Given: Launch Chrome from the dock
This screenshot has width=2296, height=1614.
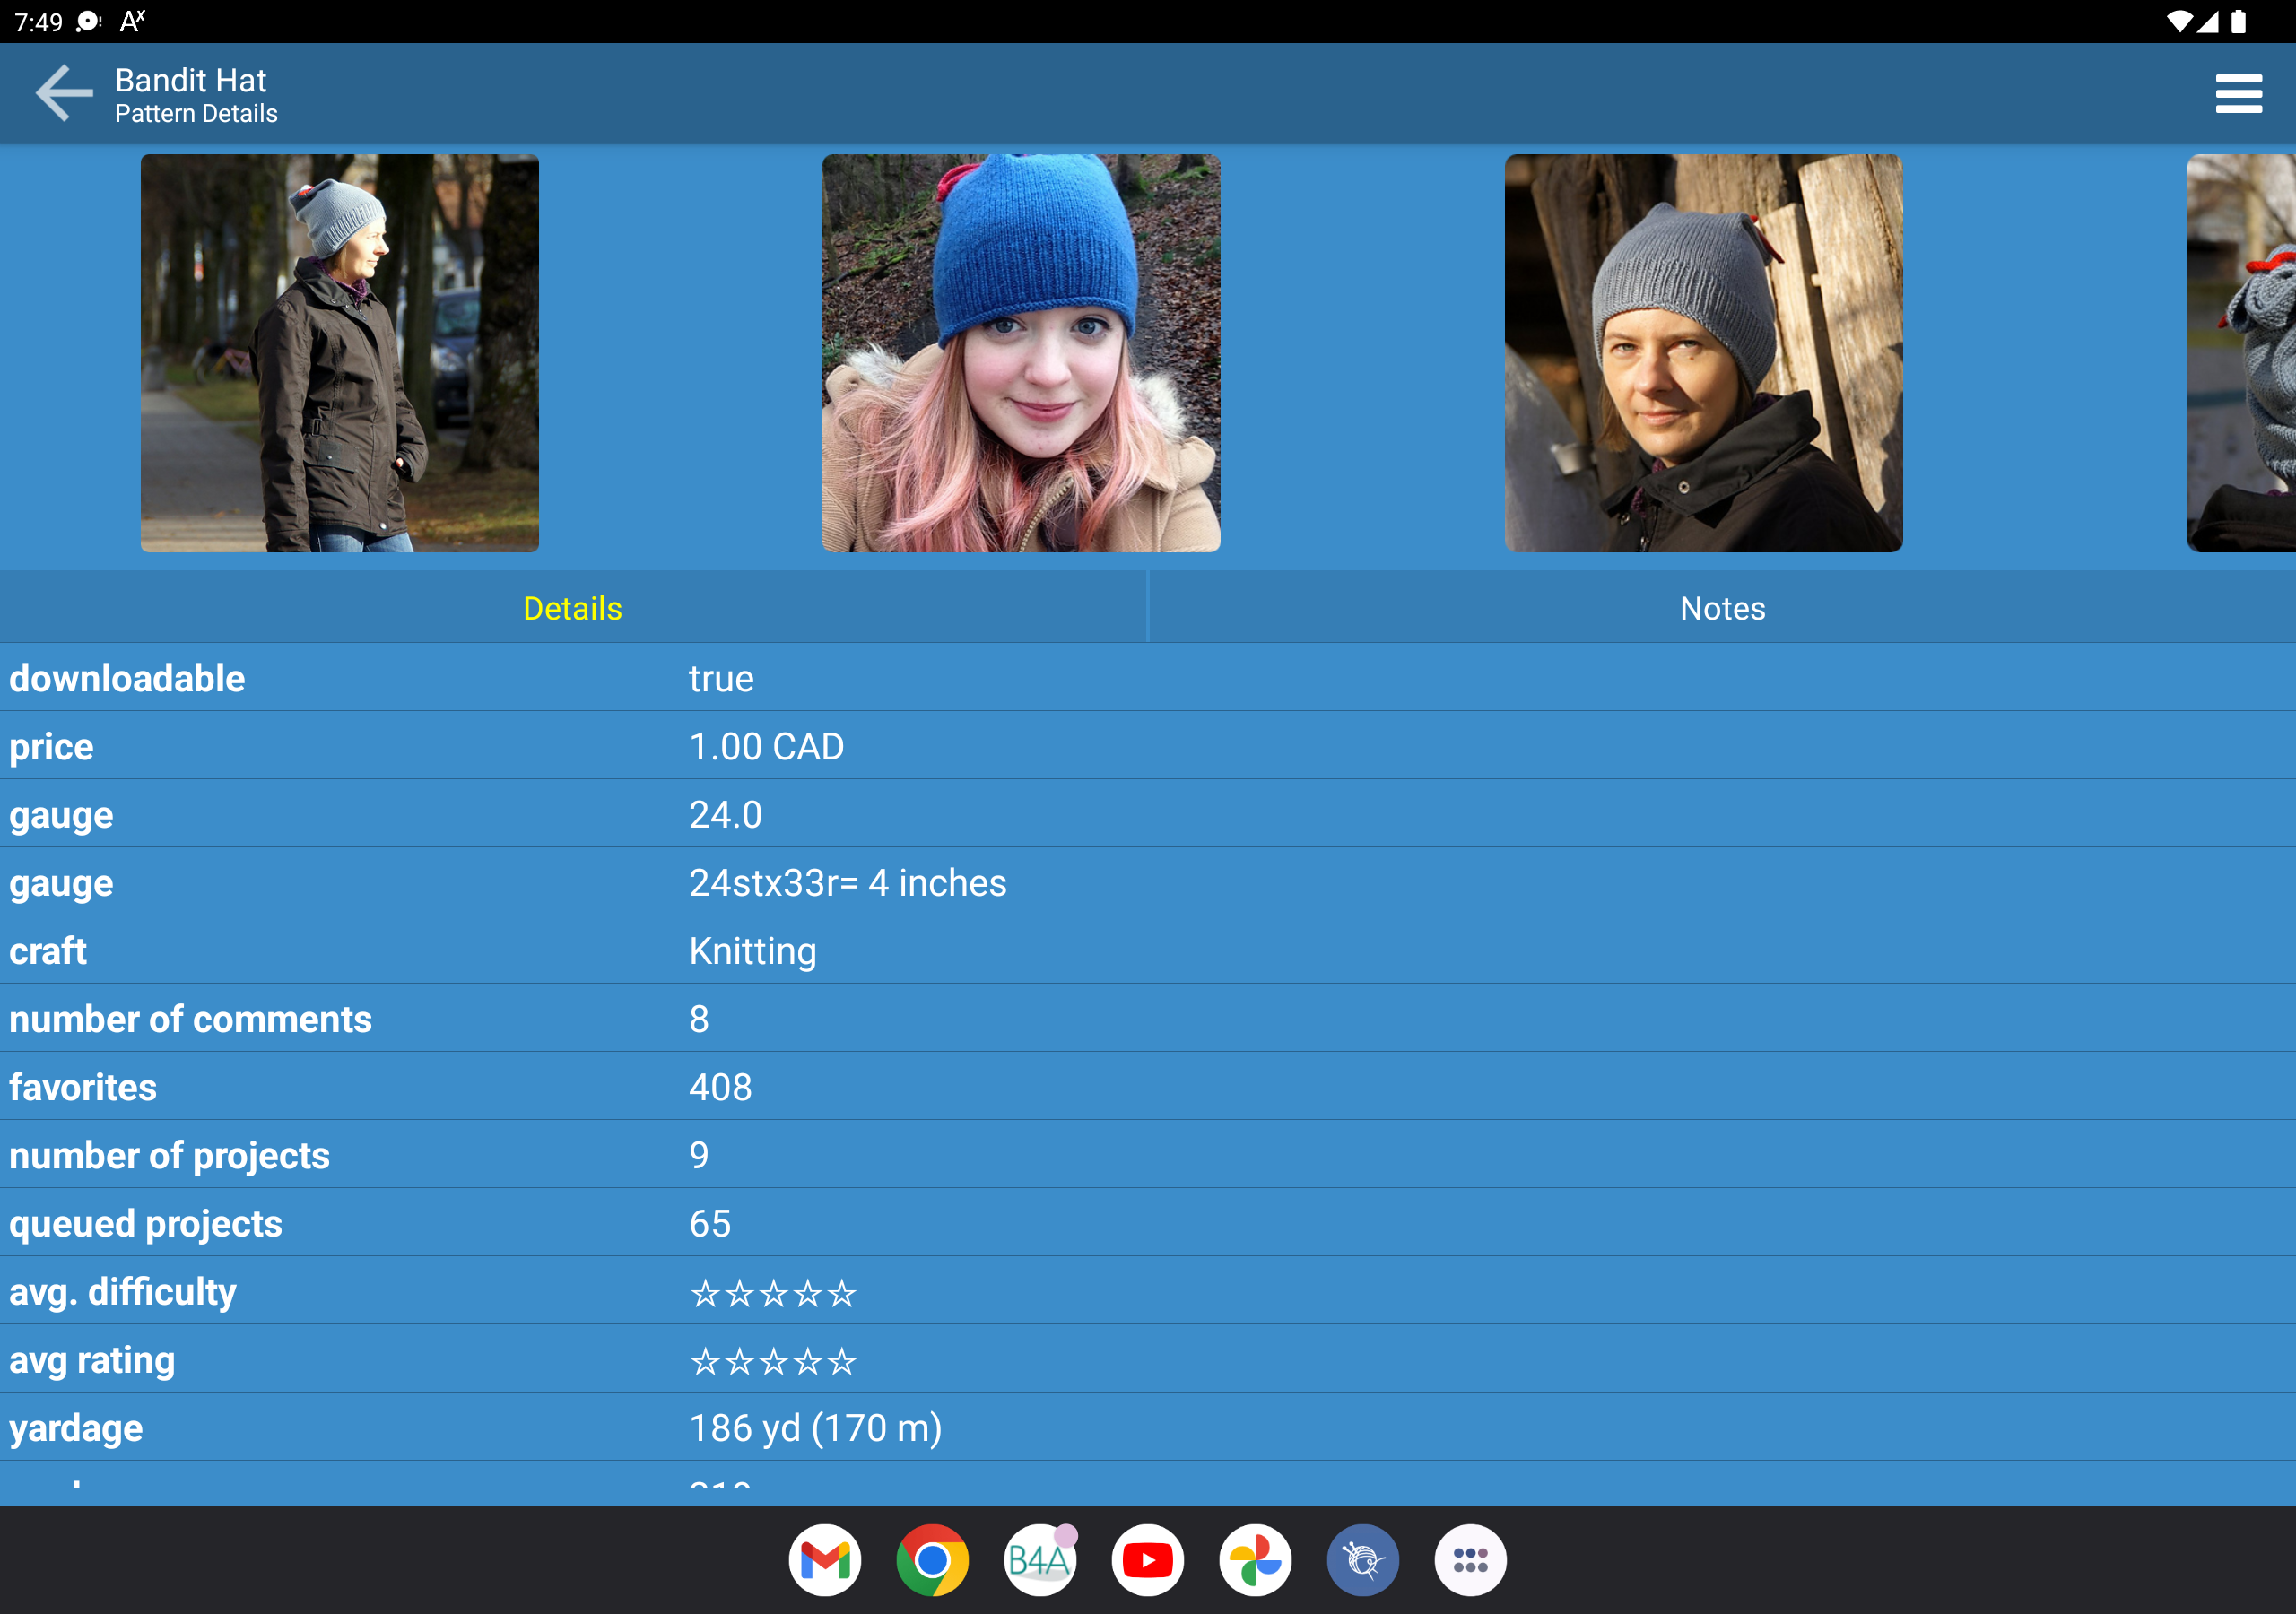Looking at the screenshot, I should 932,1560.
